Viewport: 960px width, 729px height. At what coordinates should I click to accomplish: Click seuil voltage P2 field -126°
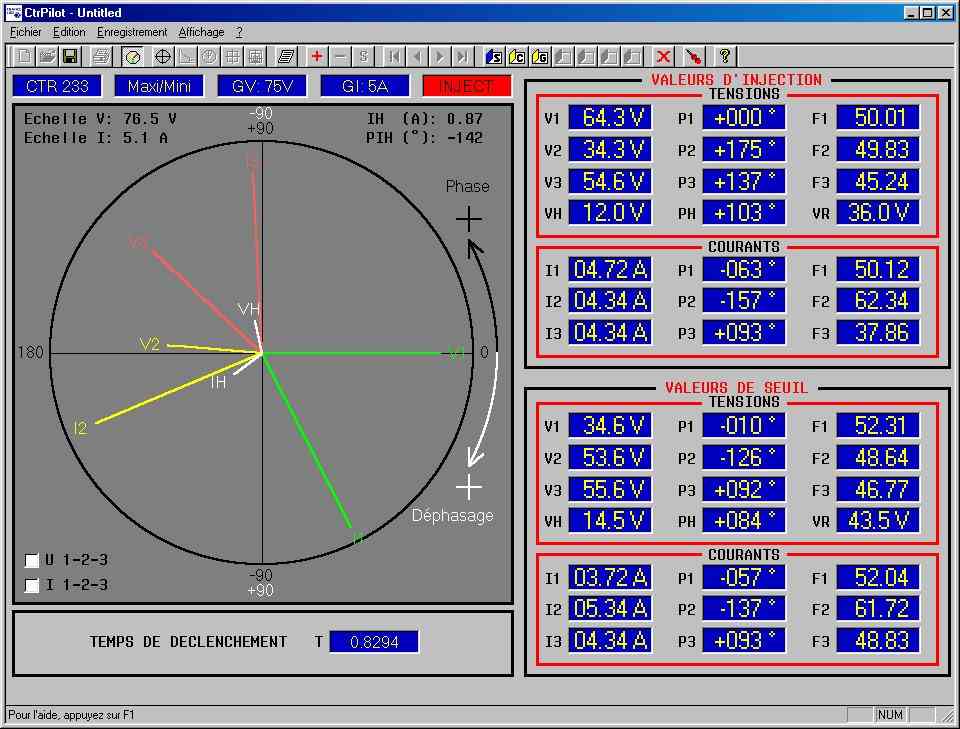point(744,457)
